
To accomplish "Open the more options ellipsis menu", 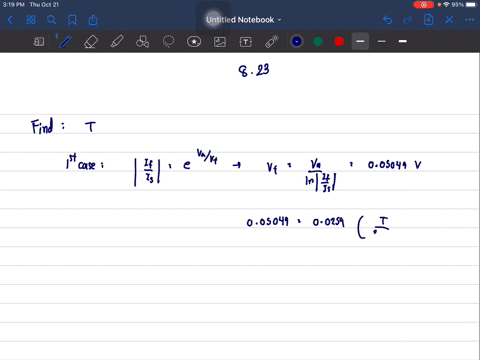I will point(469,20).
